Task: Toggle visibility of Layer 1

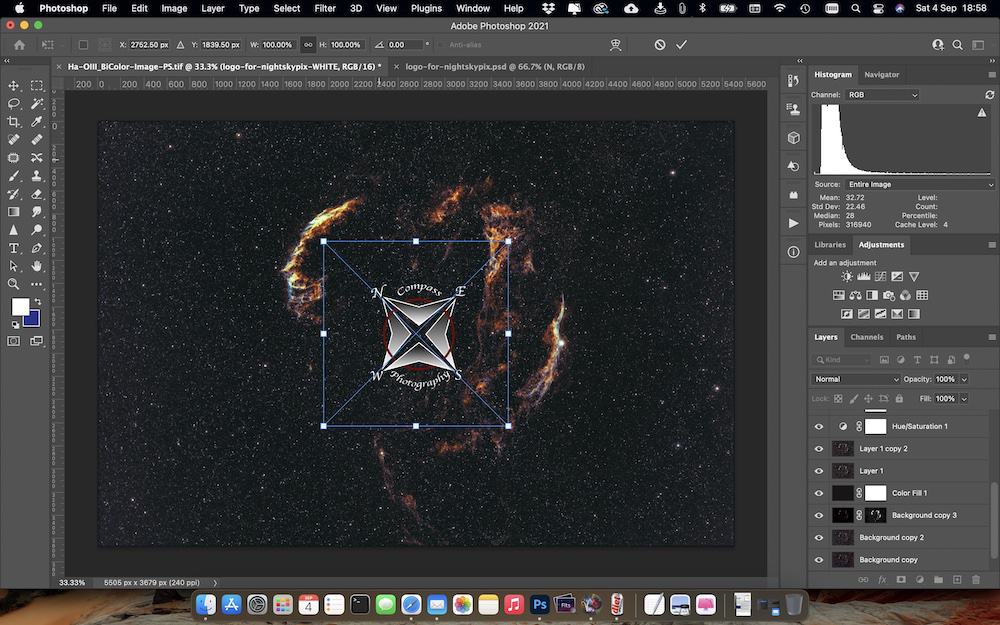Action: coord(819,471)
